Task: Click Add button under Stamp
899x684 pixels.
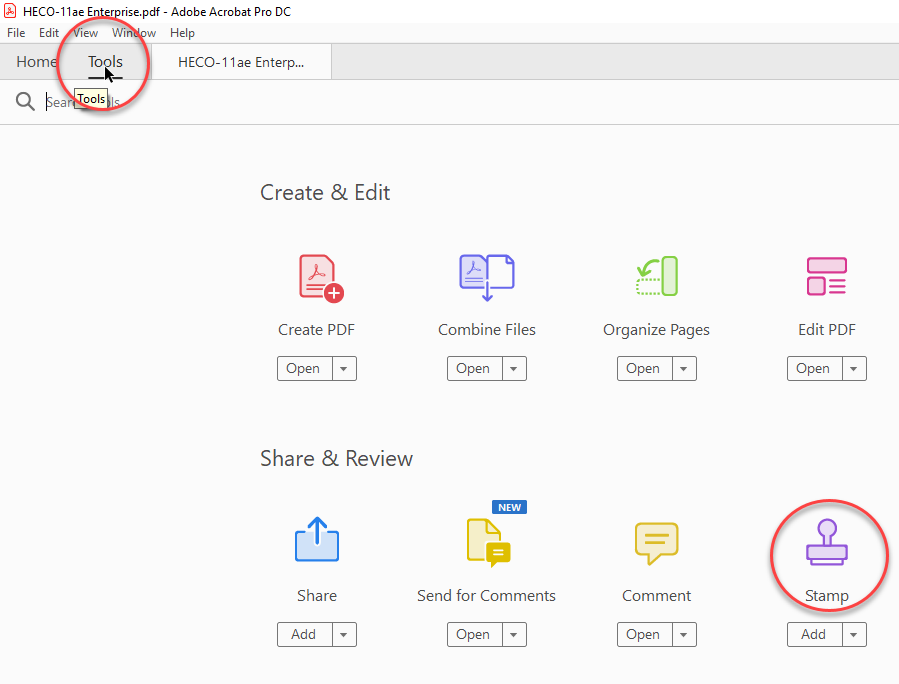Action: [x=814, y=635]
